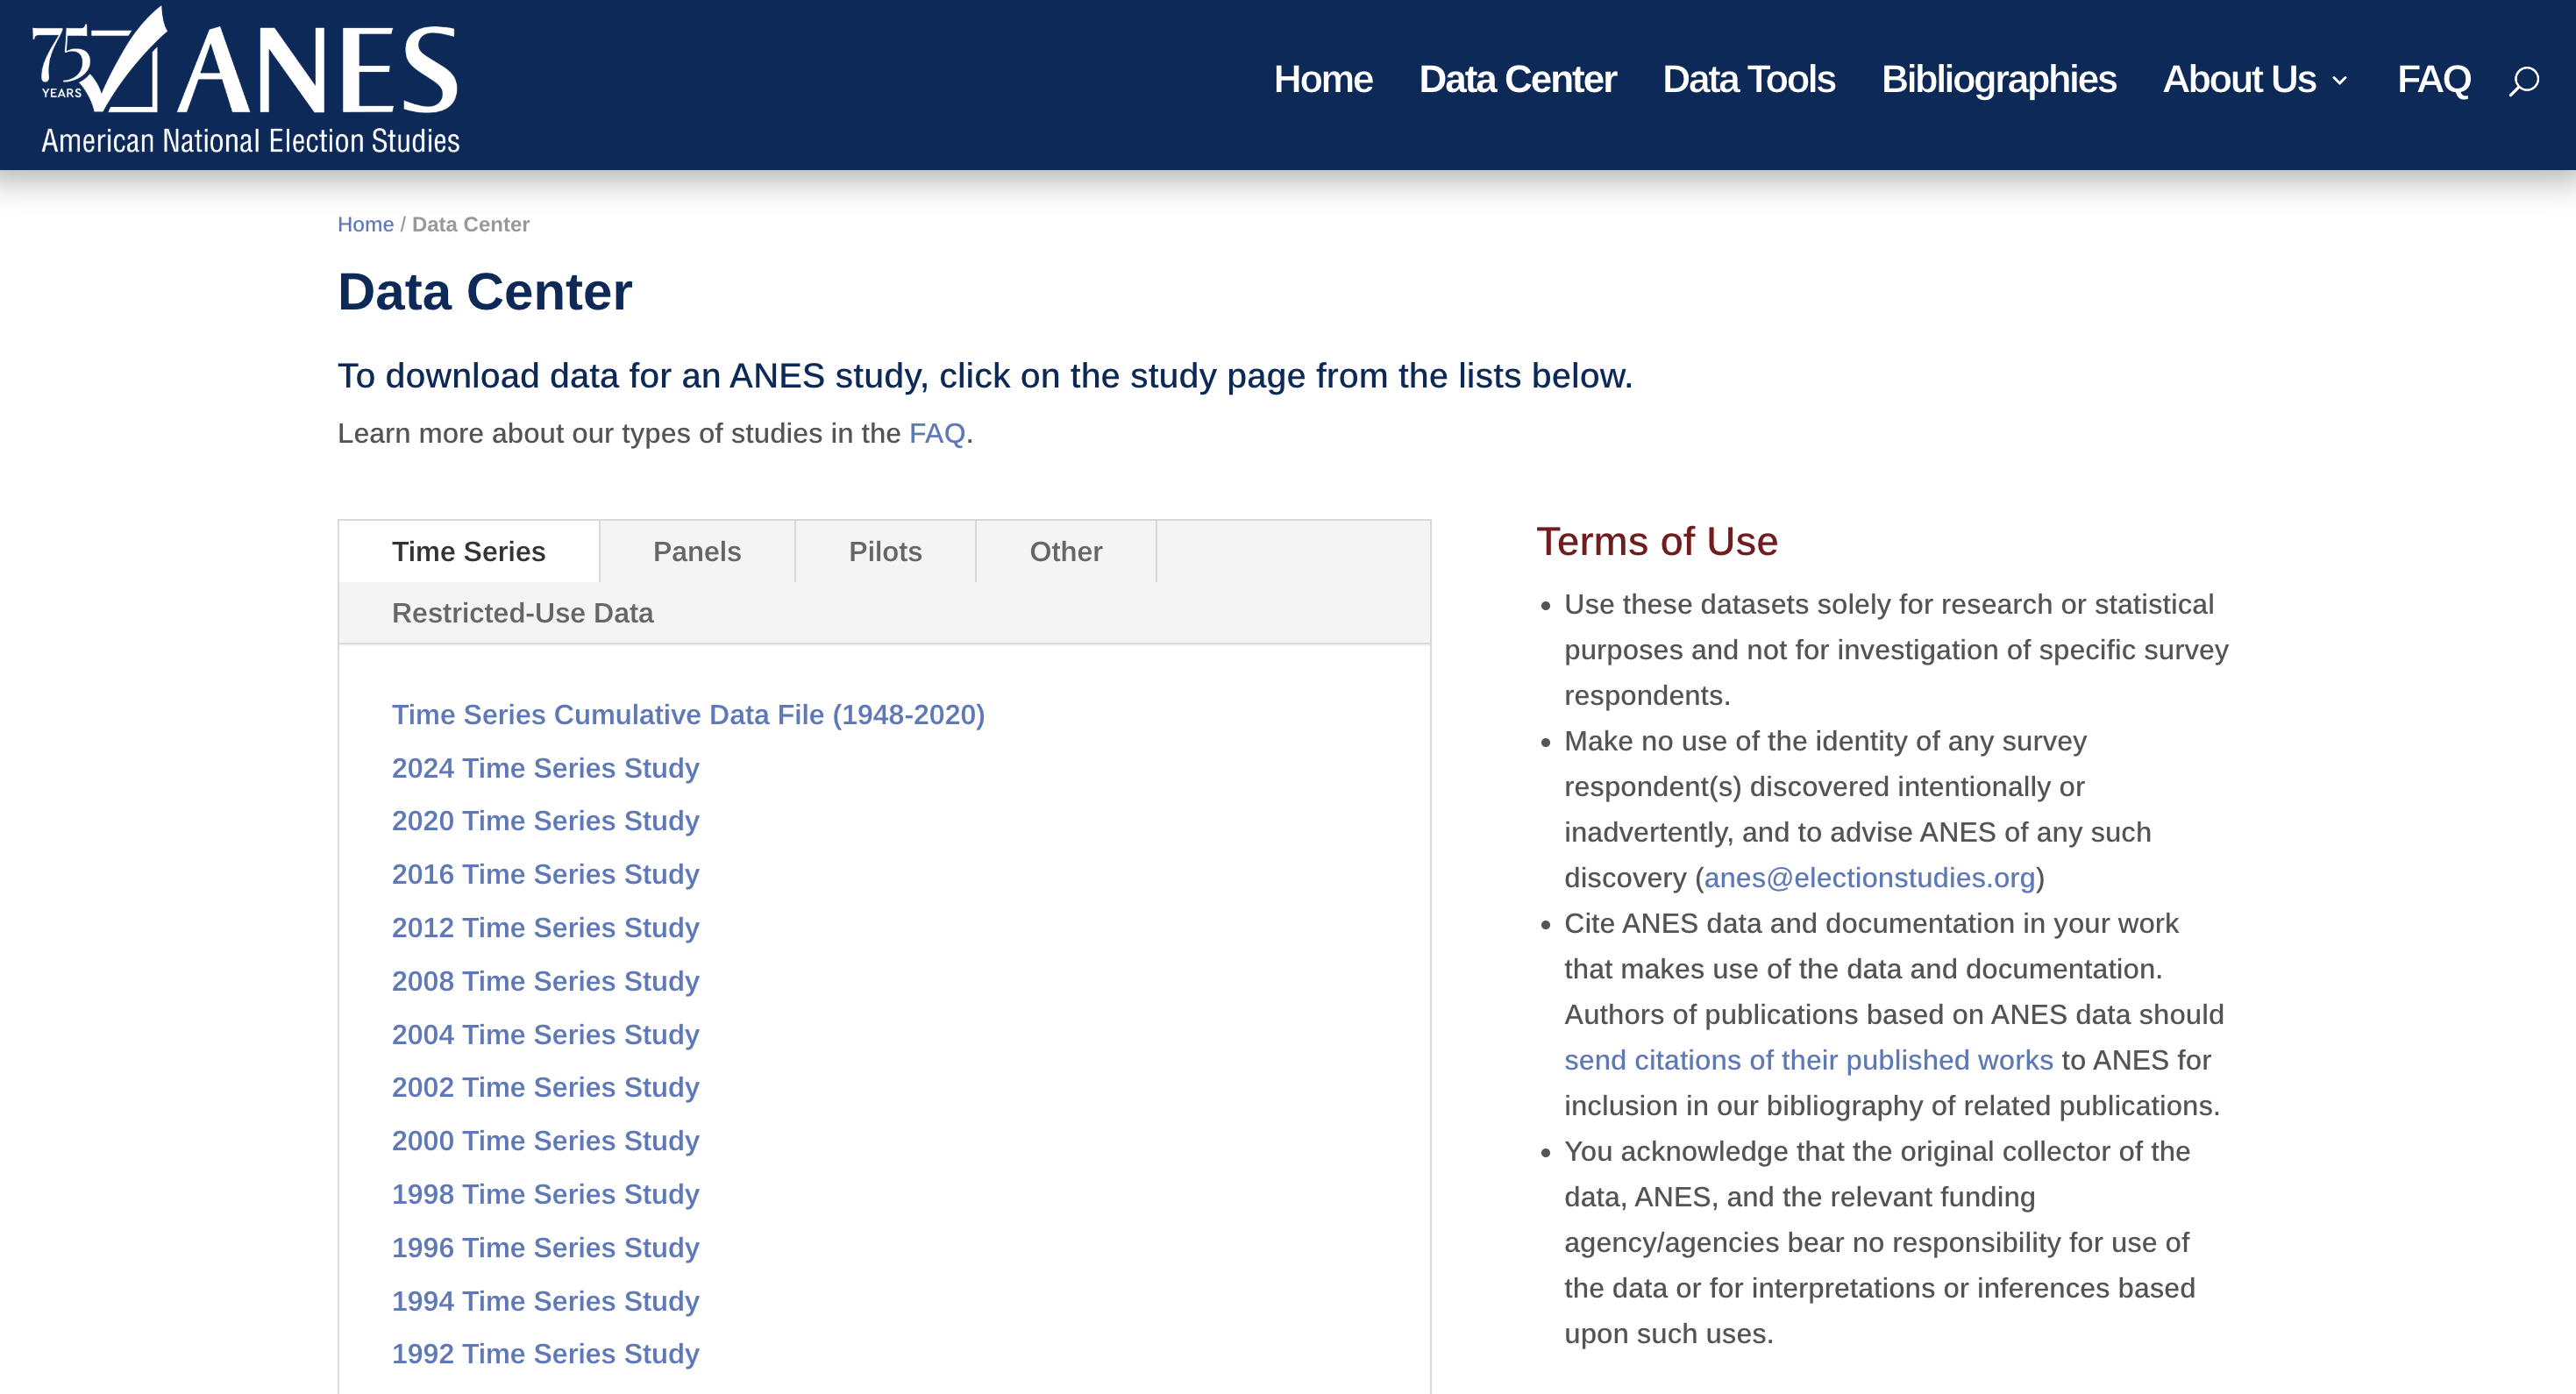Open the Data Tools menu item
This screenshot has height=1394, width=2576.
point(1748,80)
